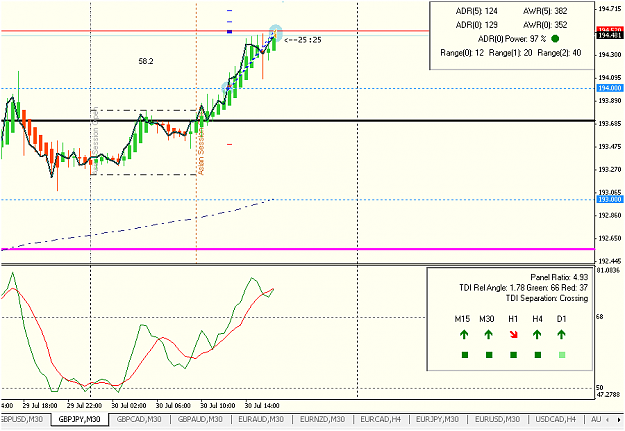This screenshot has width=625, height=431.
Task: Click the 81.0836 indicator scale value
Action: [609, 271]
